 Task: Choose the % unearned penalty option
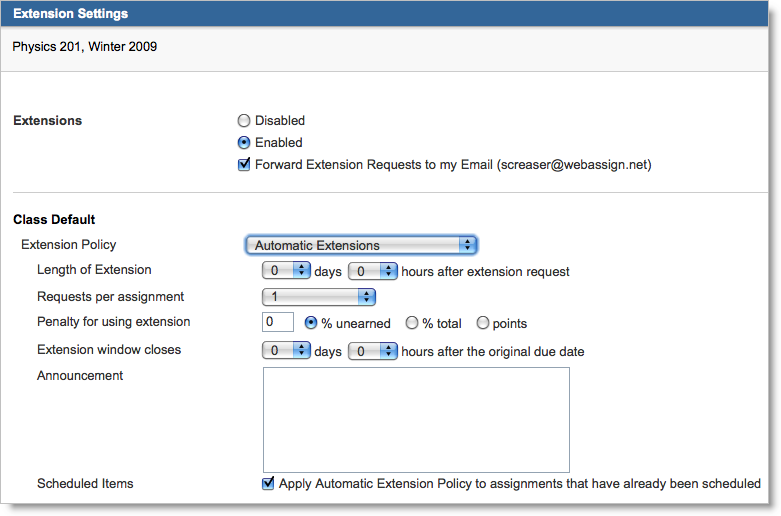click(311, 323)
